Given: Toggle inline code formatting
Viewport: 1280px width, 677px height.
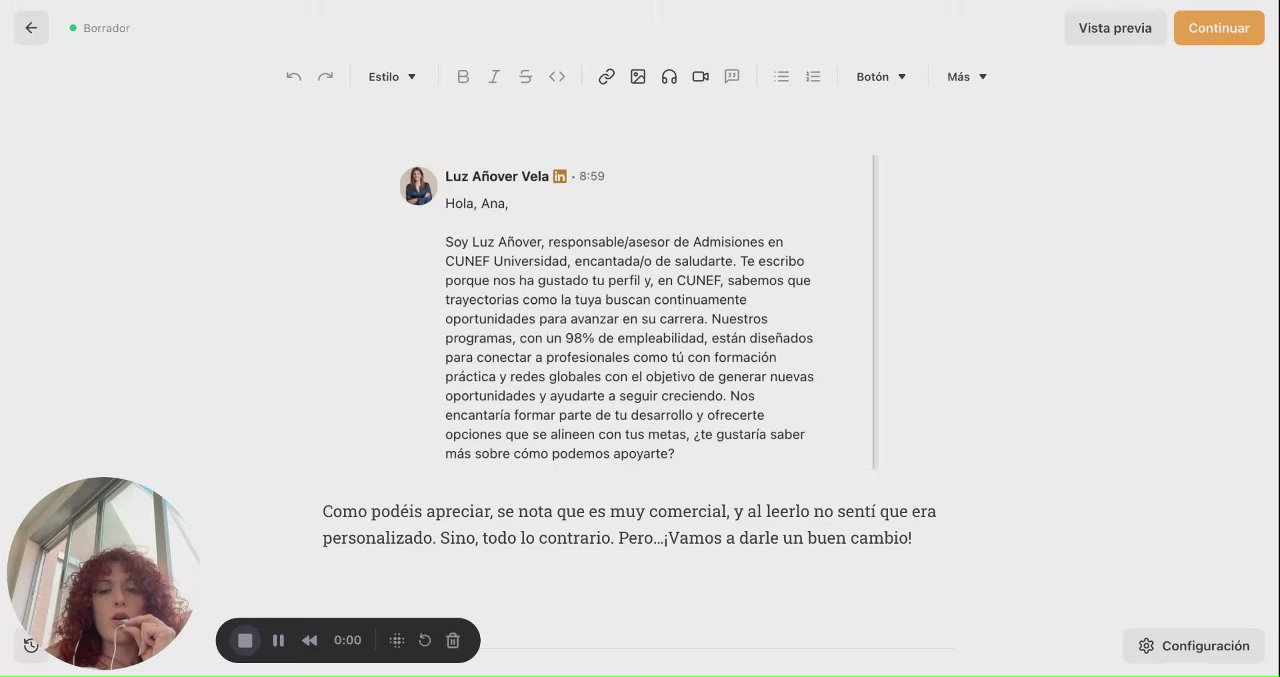Looking at the screenshot, I should coord(557,77).
